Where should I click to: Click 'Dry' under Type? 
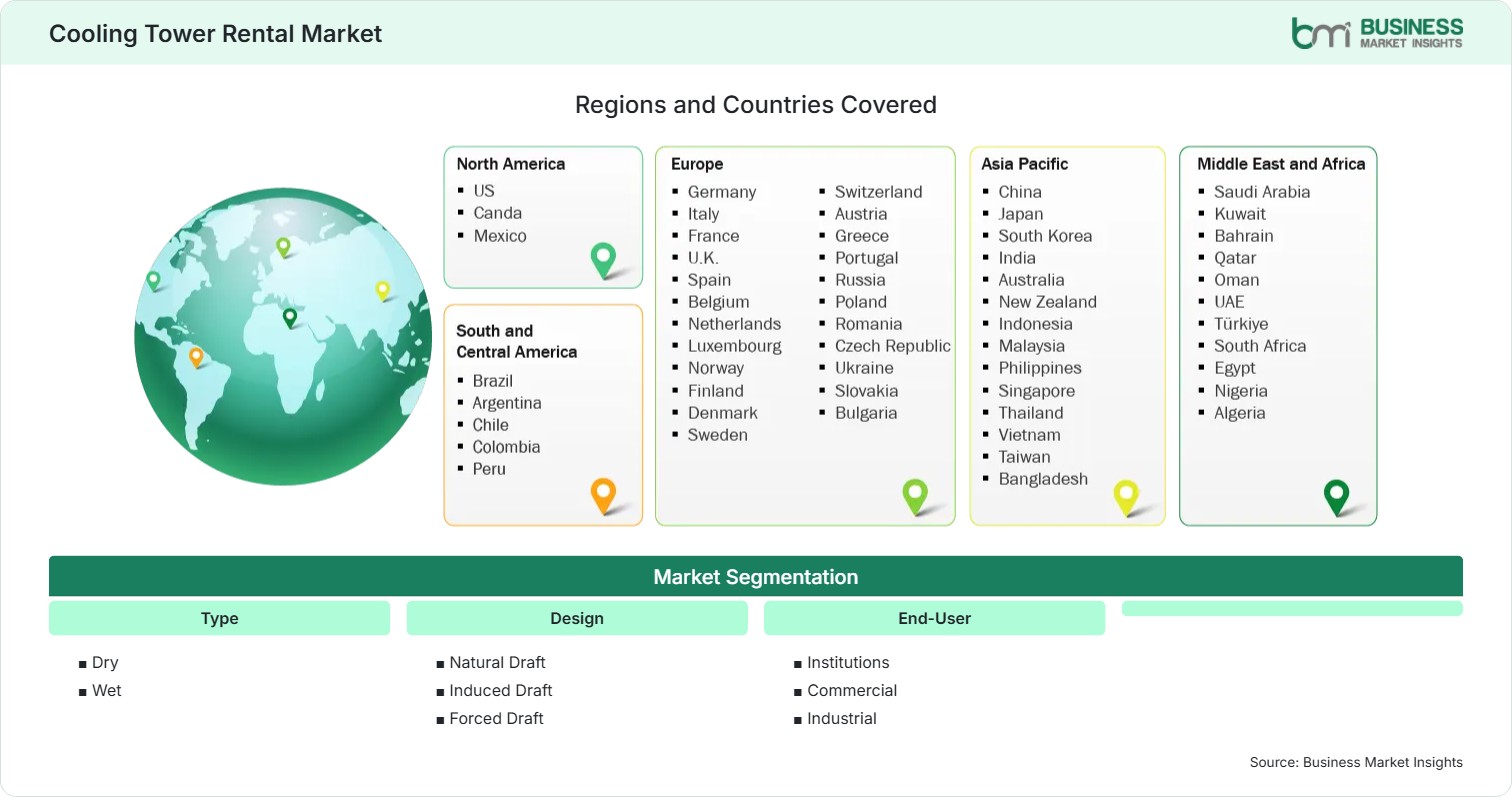click(x=105, y=662)
